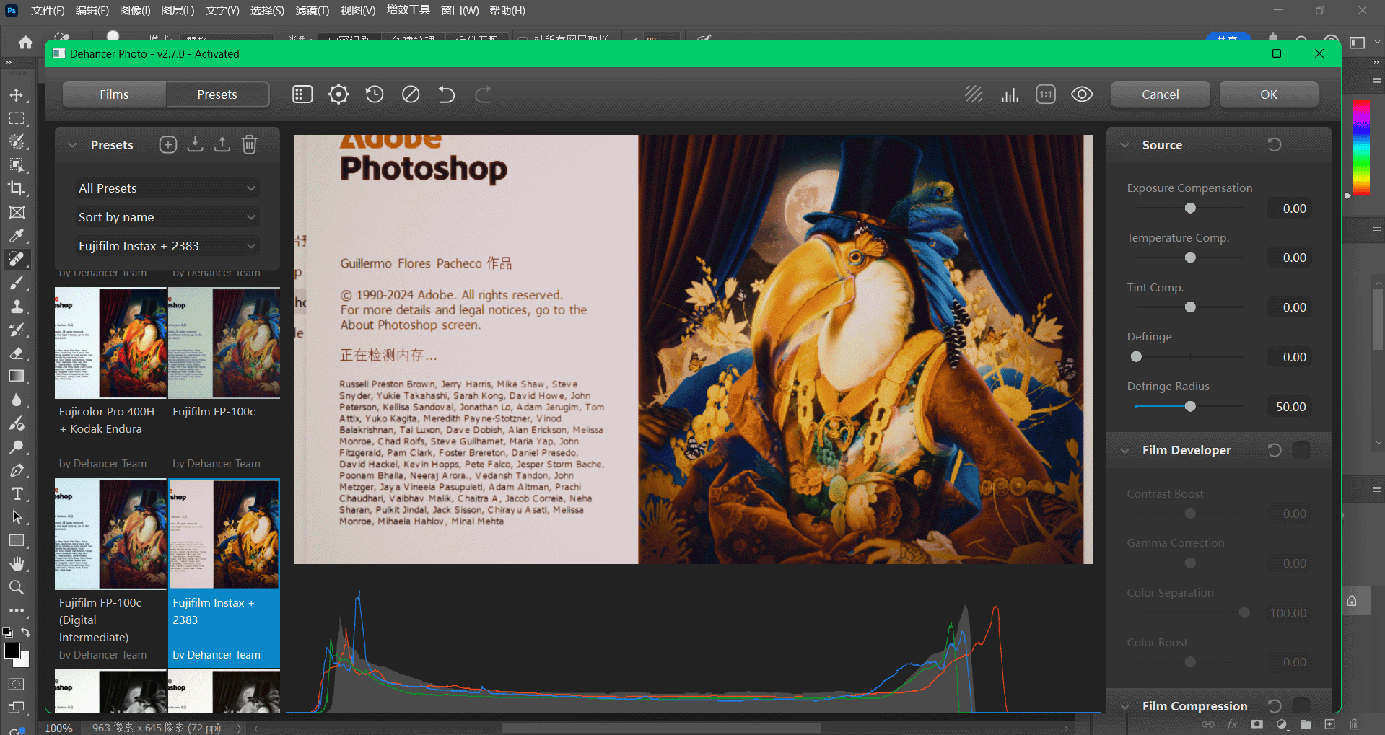
Task: Open the history clock icon
Action: point(374,94)
